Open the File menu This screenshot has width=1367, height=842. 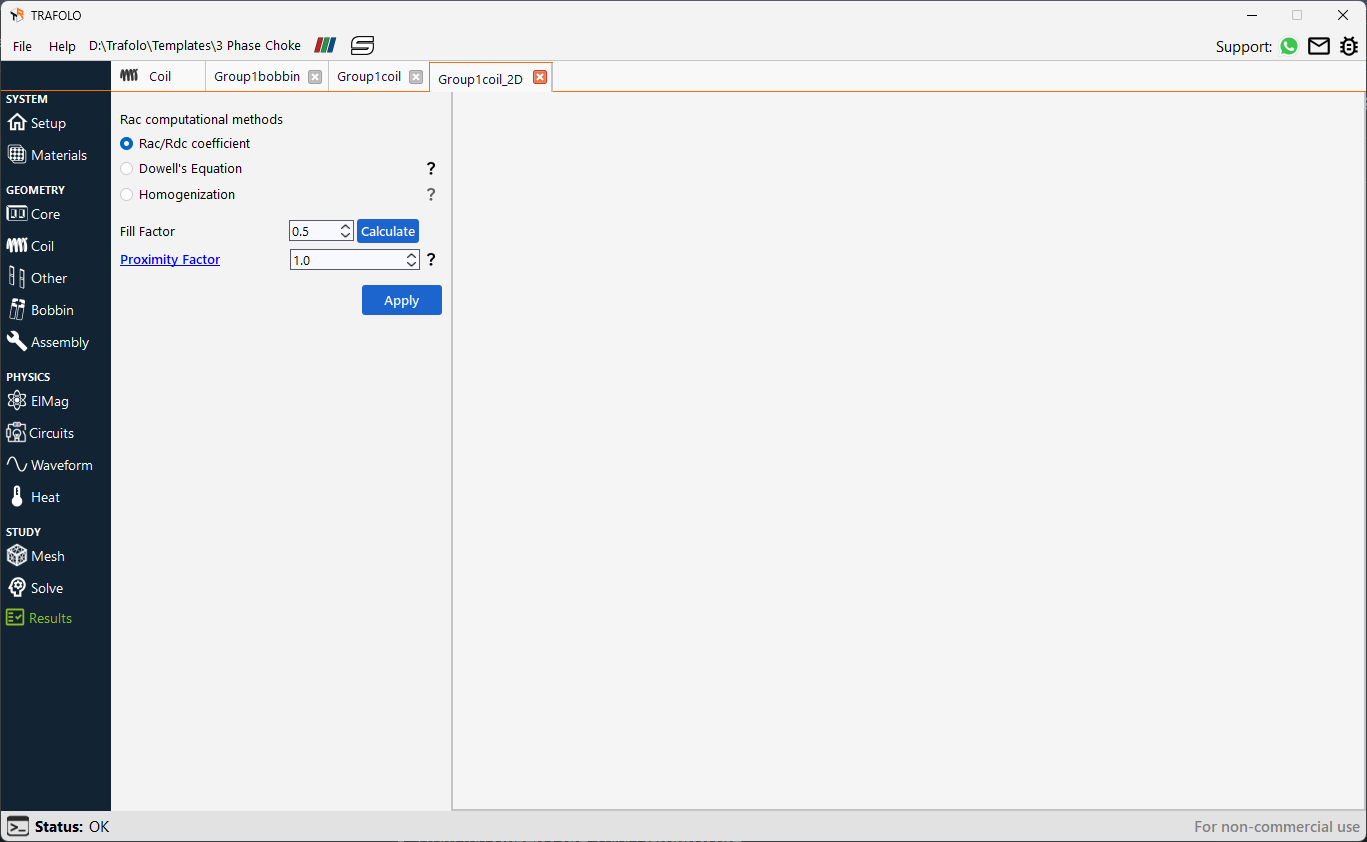[22, 46]
